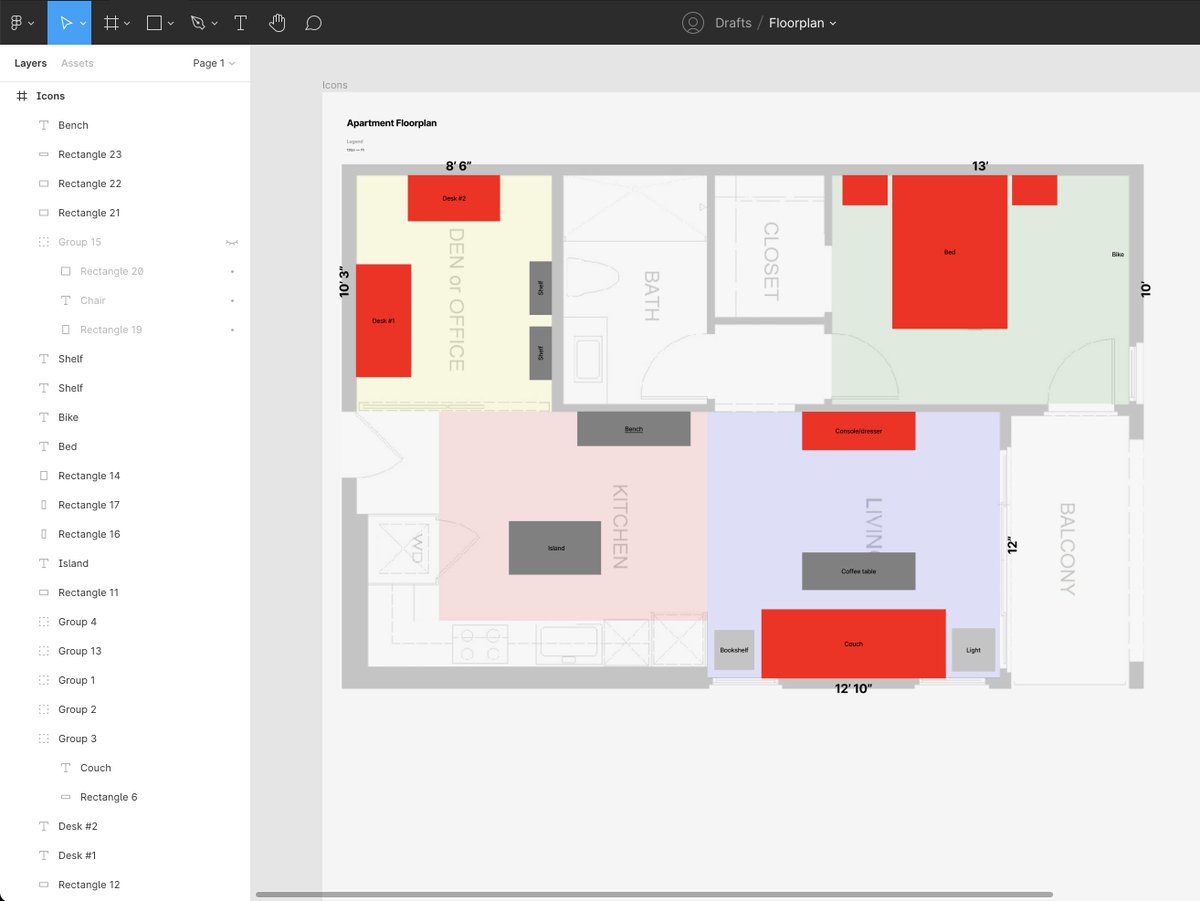Unhide the Chair layer
The height and width of the screenshot is (901, 1200).
tap(232, 300)
